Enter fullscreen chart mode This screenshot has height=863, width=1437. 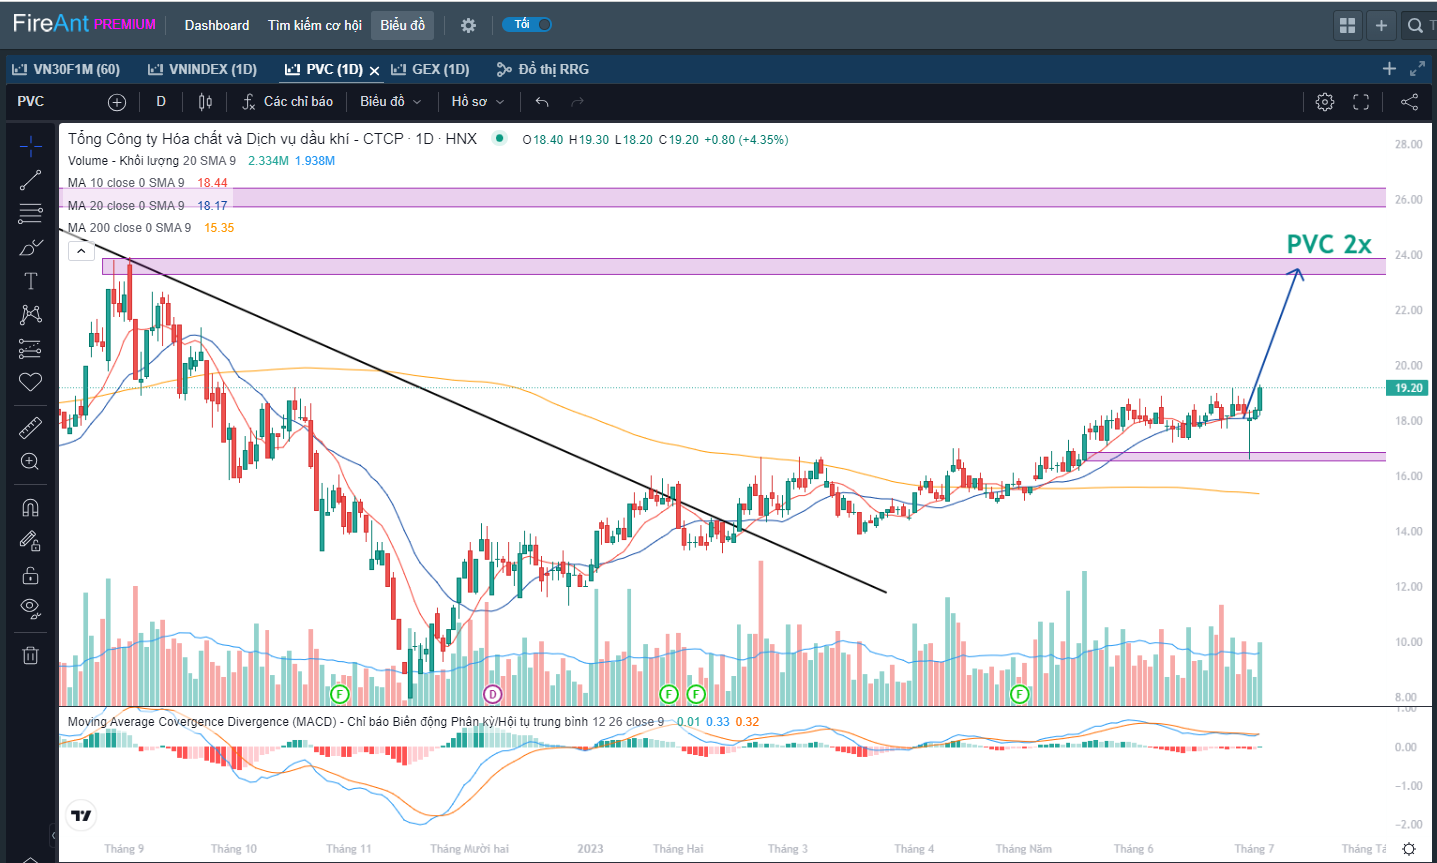click(1361, 102)
